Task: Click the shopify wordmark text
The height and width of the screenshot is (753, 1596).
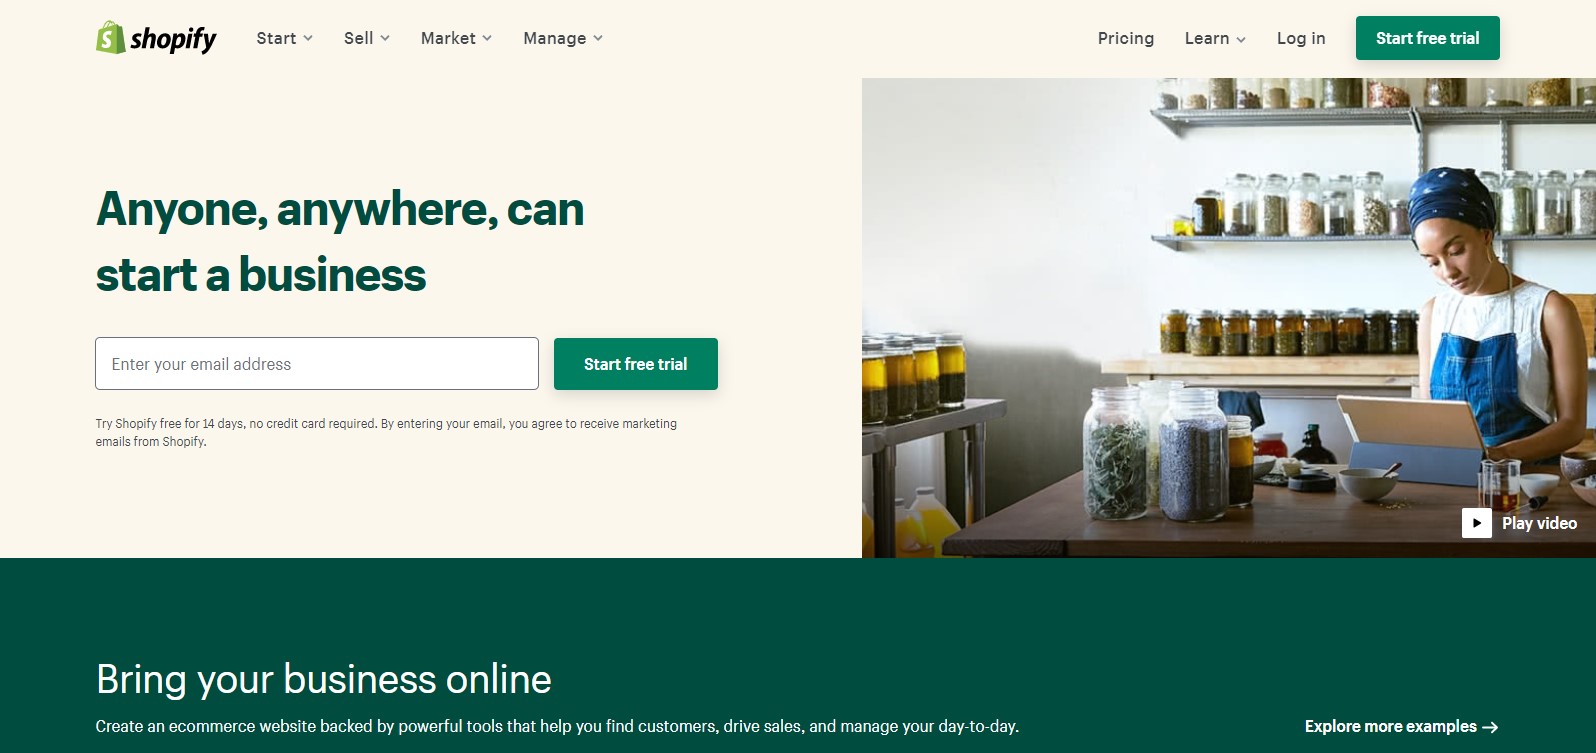Action: coord(173,39)
